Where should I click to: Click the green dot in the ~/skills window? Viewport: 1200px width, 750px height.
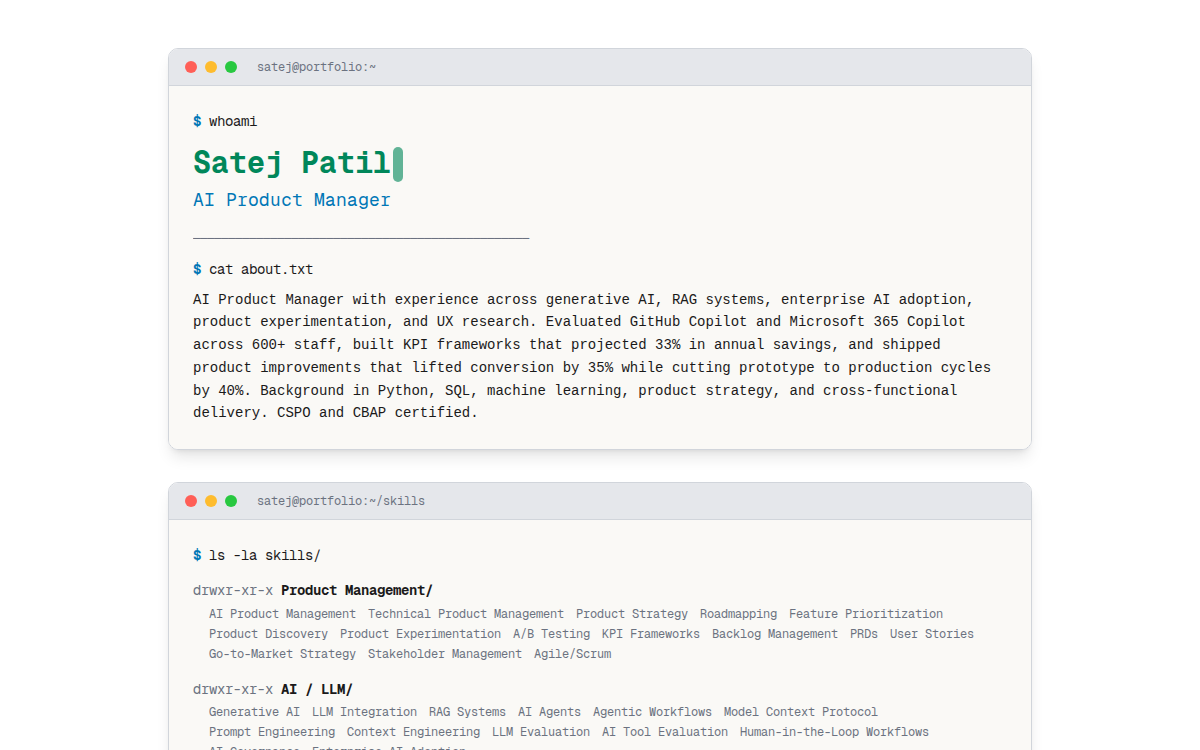231,501
